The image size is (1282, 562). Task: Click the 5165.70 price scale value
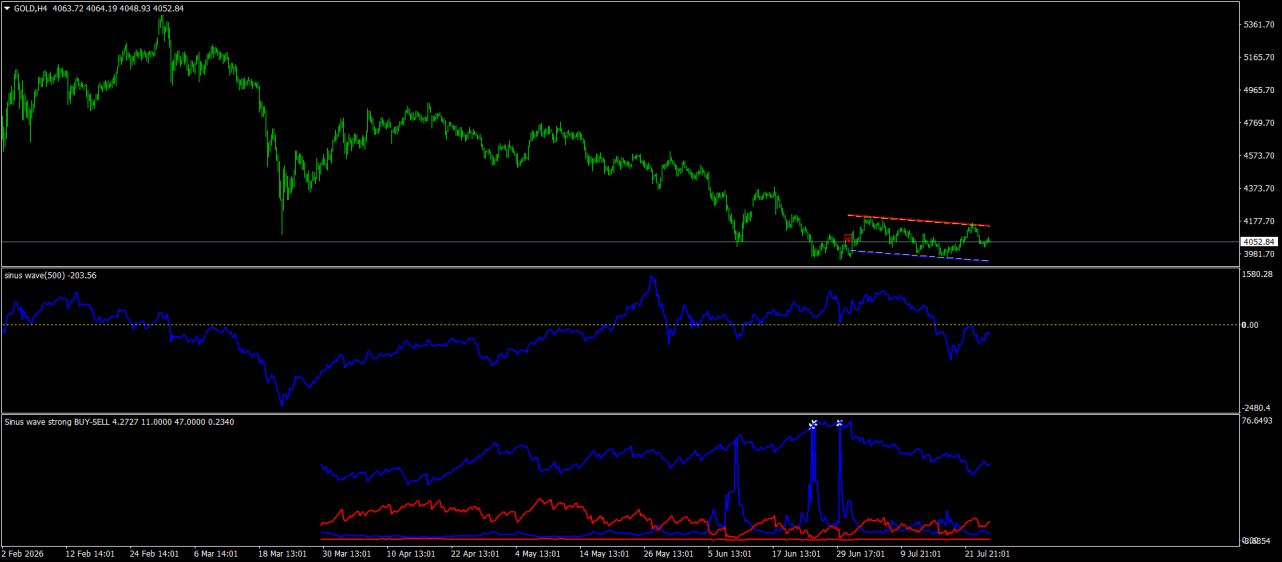coord(1258,57)
